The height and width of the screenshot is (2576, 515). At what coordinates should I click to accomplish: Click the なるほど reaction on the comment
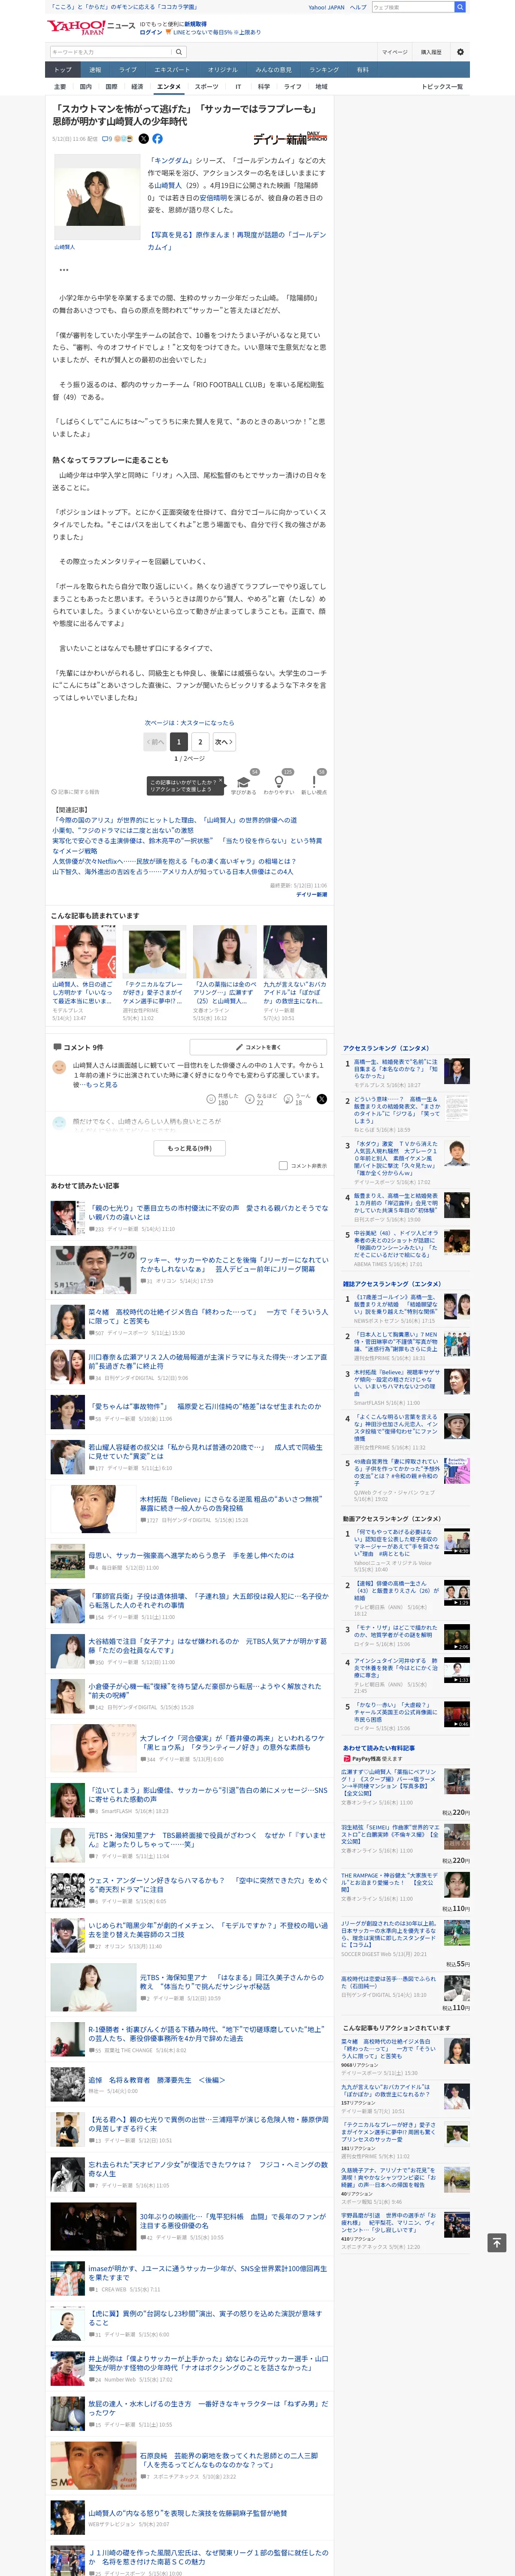262,1099
